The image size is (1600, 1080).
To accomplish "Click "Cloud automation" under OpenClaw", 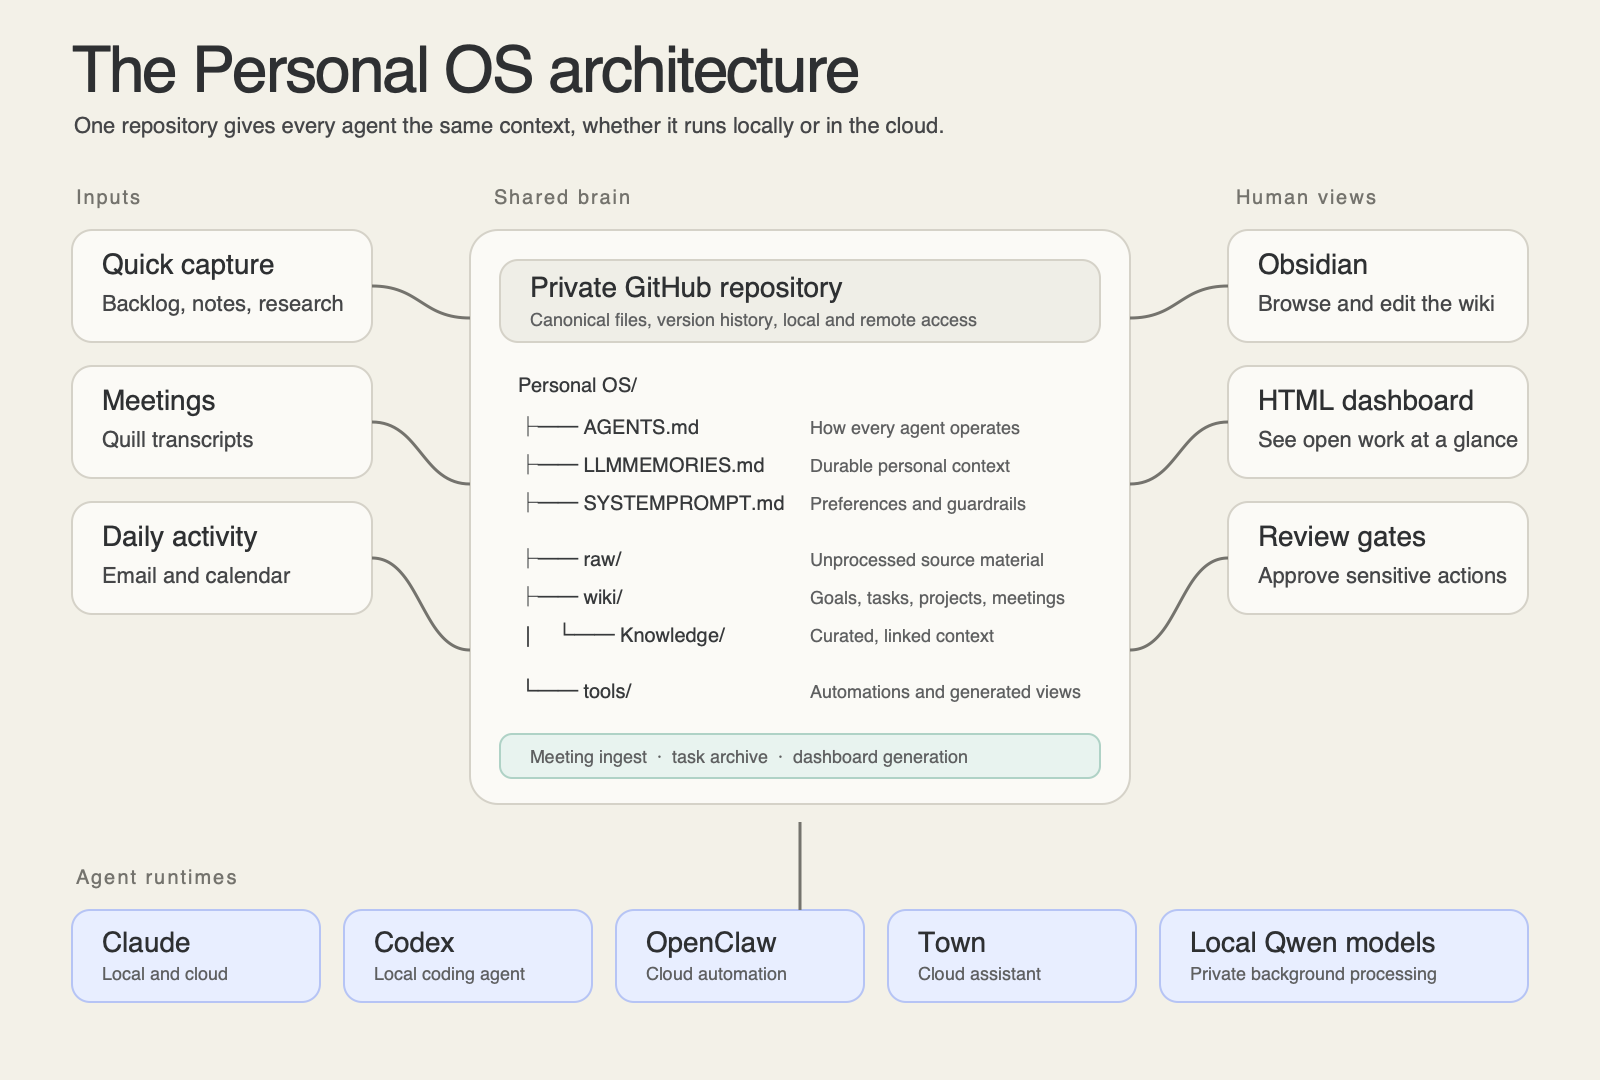I will tap(716, 974).
